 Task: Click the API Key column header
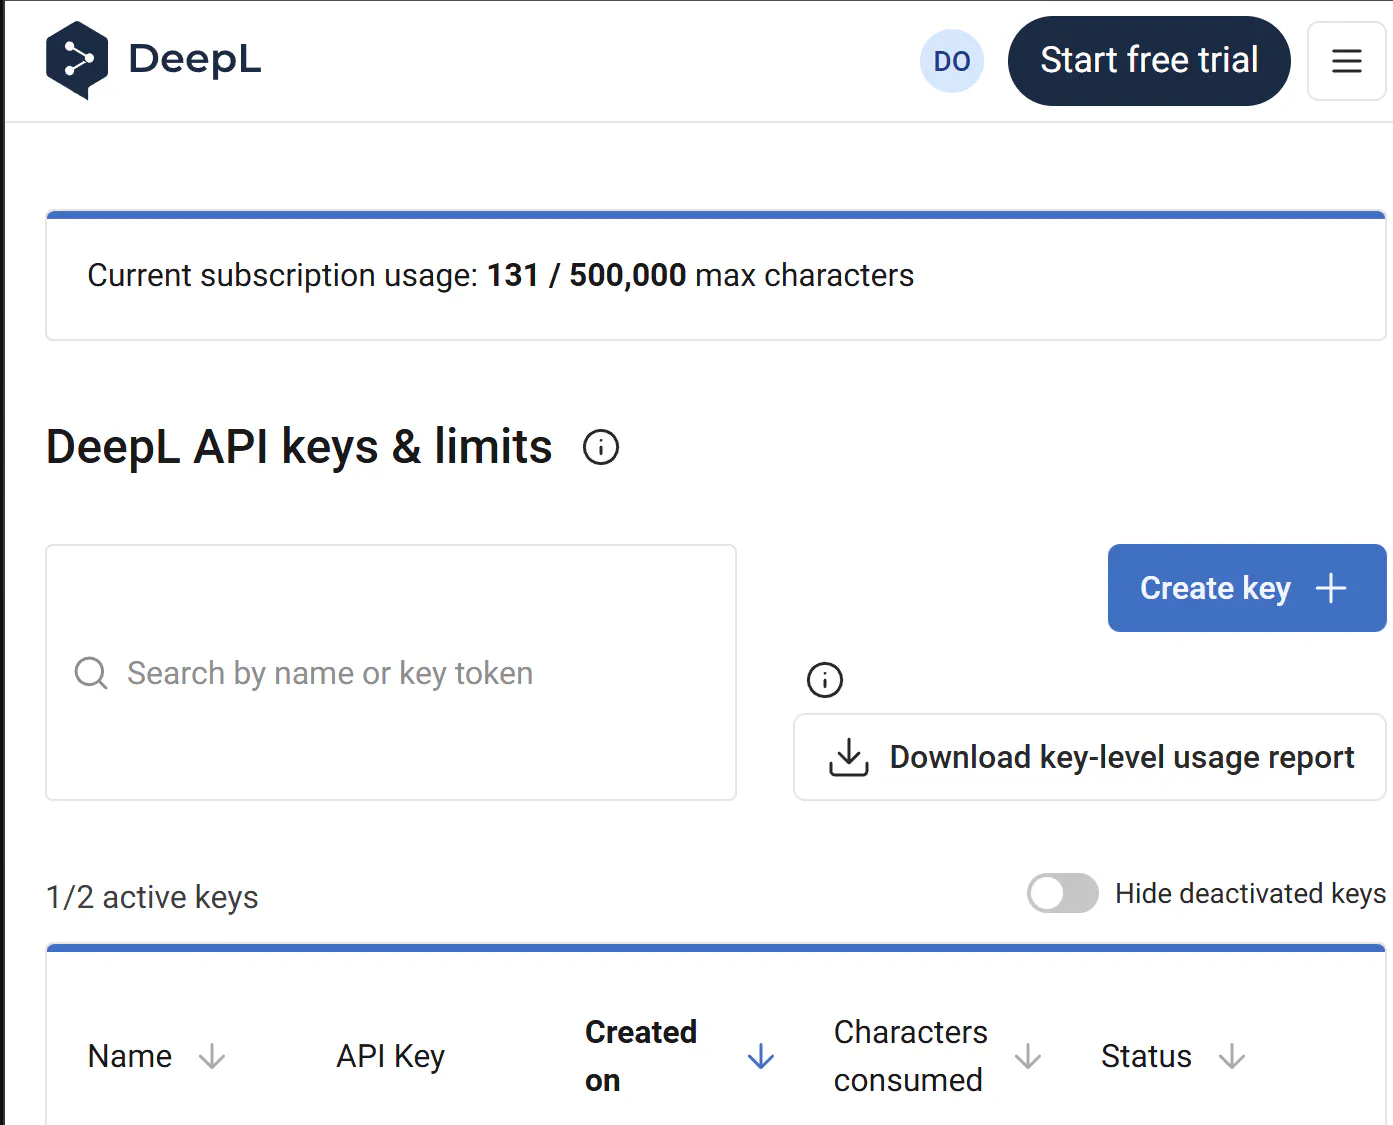tap(391, 1056)
